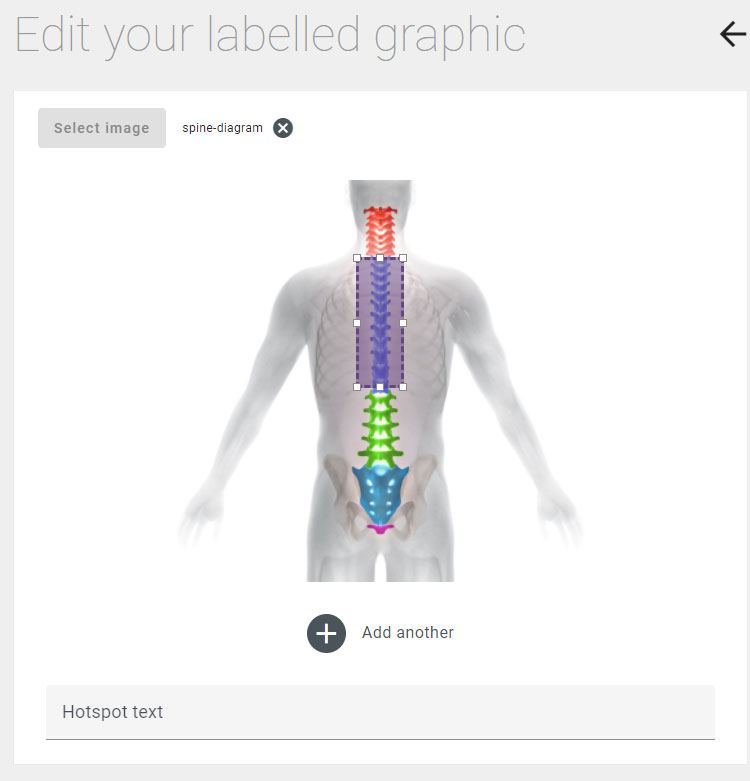
Task: Click the spine-diagram filename label
Action: [222, 128]
